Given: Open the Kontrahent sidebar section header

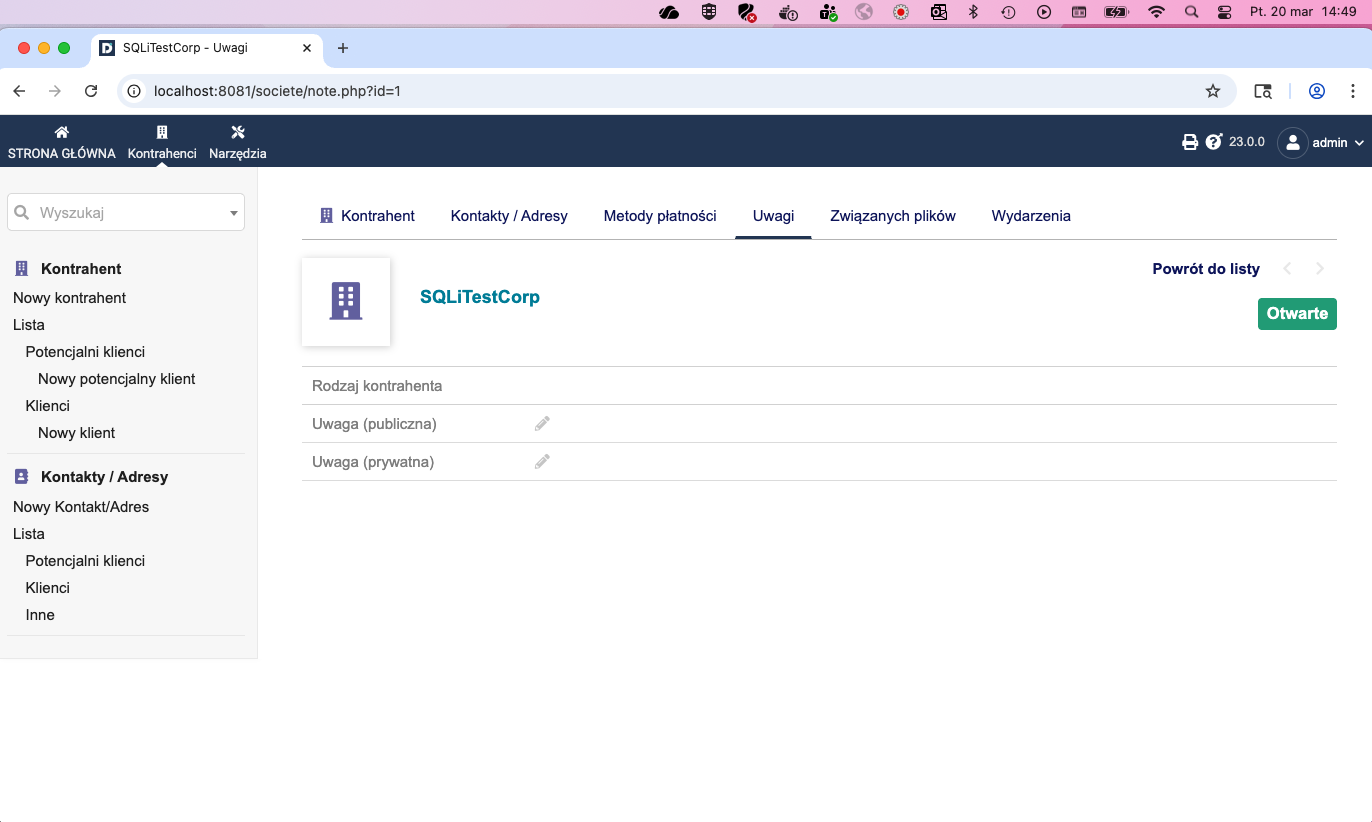Looking at the screenshot, I should pyautogui.click(x=81, y=269).
